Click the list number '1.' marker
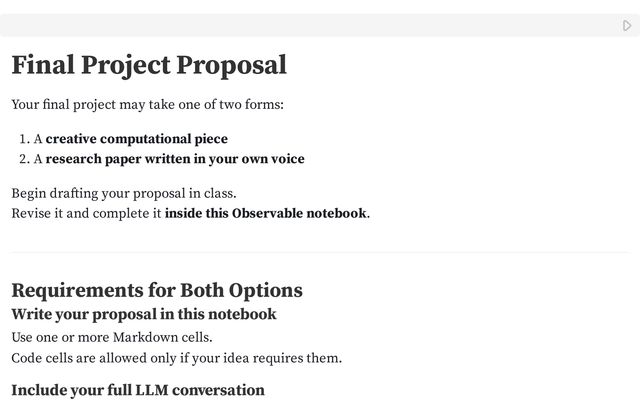640x400 pixels. click(x=25, y=139)
